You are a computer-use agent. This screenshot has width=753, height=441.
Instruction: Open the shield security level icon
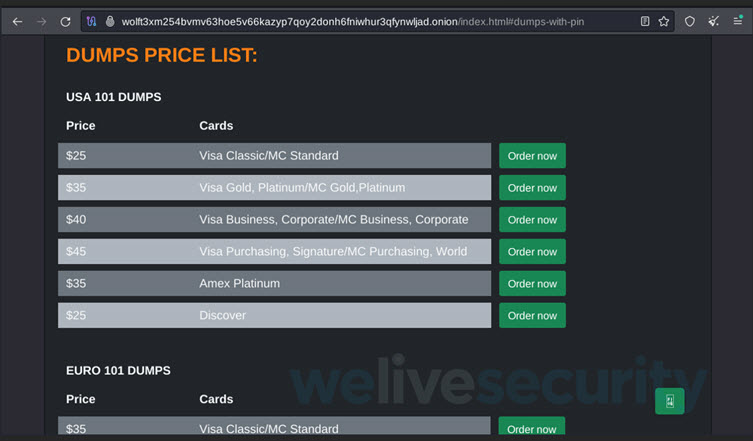pyautogui.click(x=690, y=21)
